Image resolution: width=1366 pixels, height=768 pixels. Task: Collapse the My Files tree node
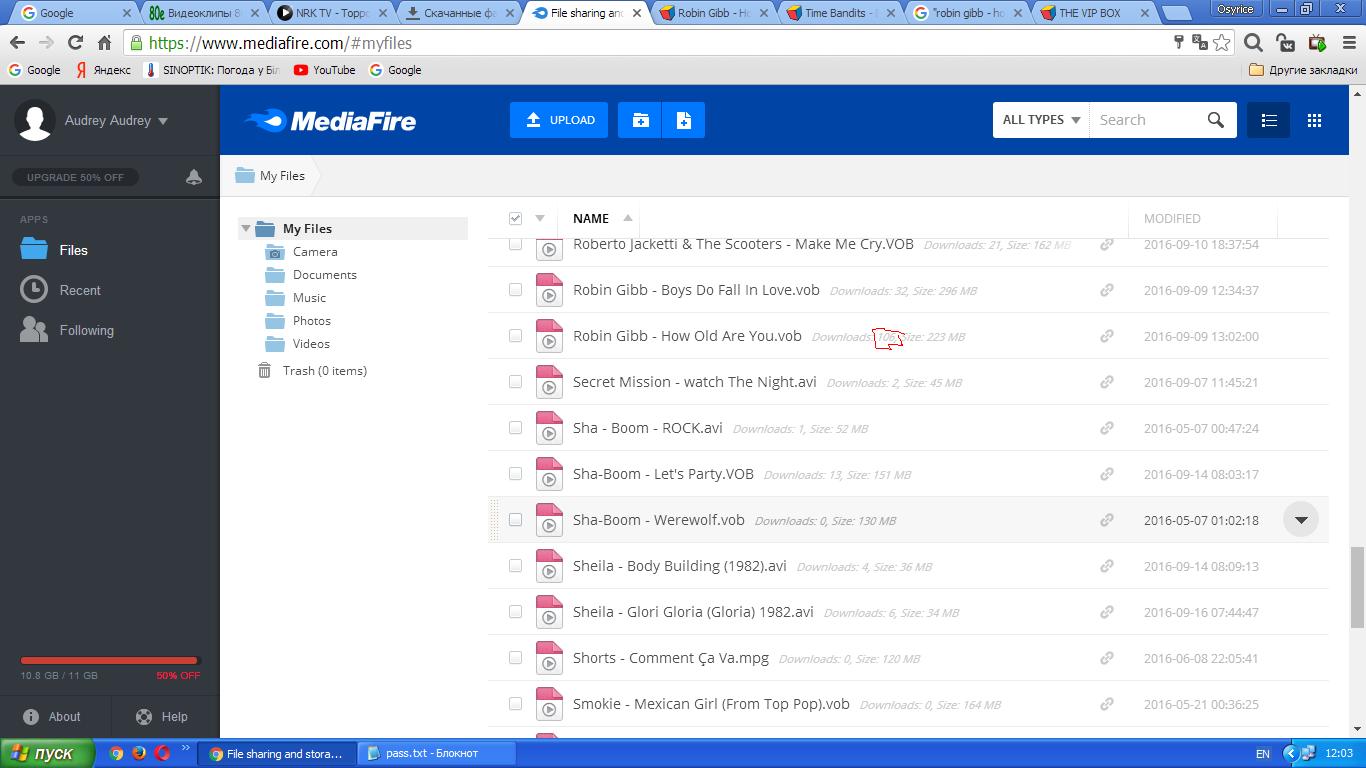[x=246, y=229]
